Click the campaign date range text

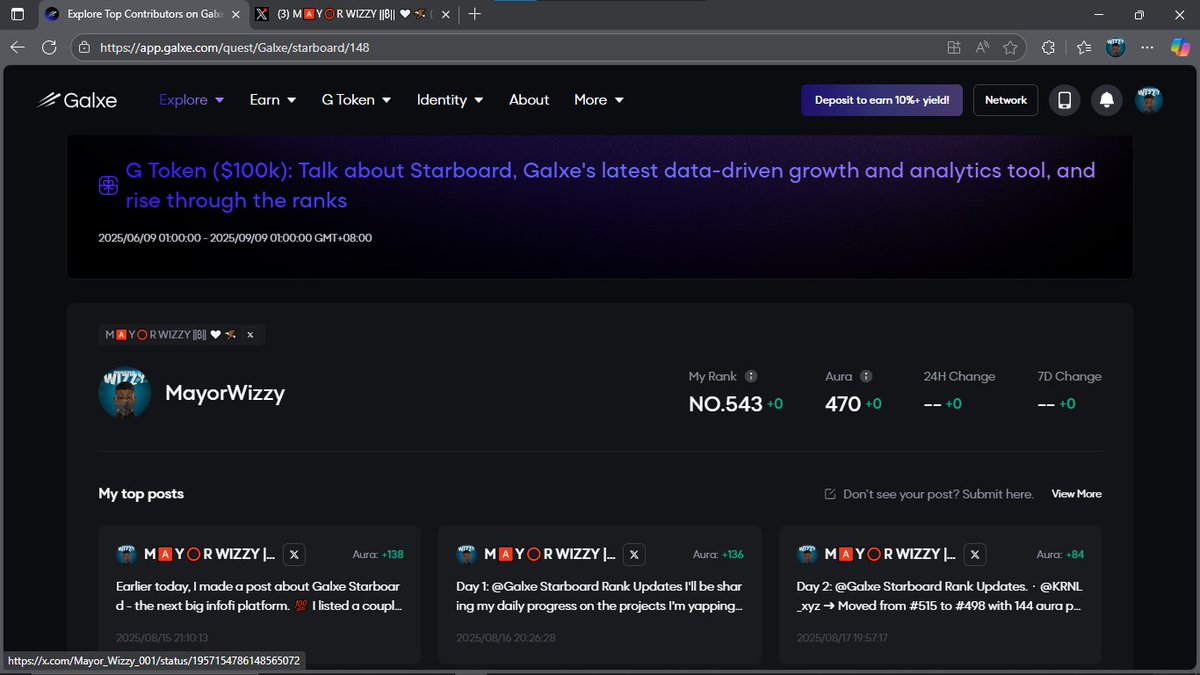235,238
